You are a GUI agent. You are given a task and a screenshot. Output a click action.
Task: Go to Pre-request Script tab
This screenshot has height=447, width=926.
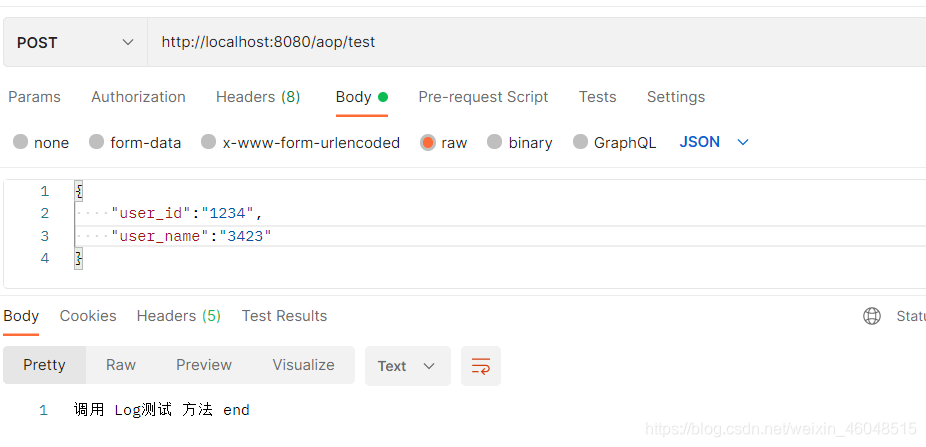tap(483, 97)
